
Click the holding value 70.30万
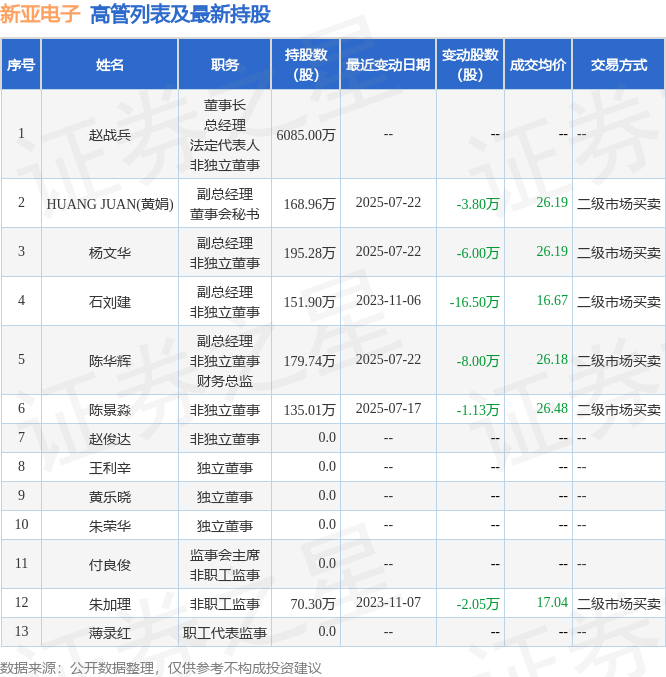pyautogui.click(x=312, y=604)
